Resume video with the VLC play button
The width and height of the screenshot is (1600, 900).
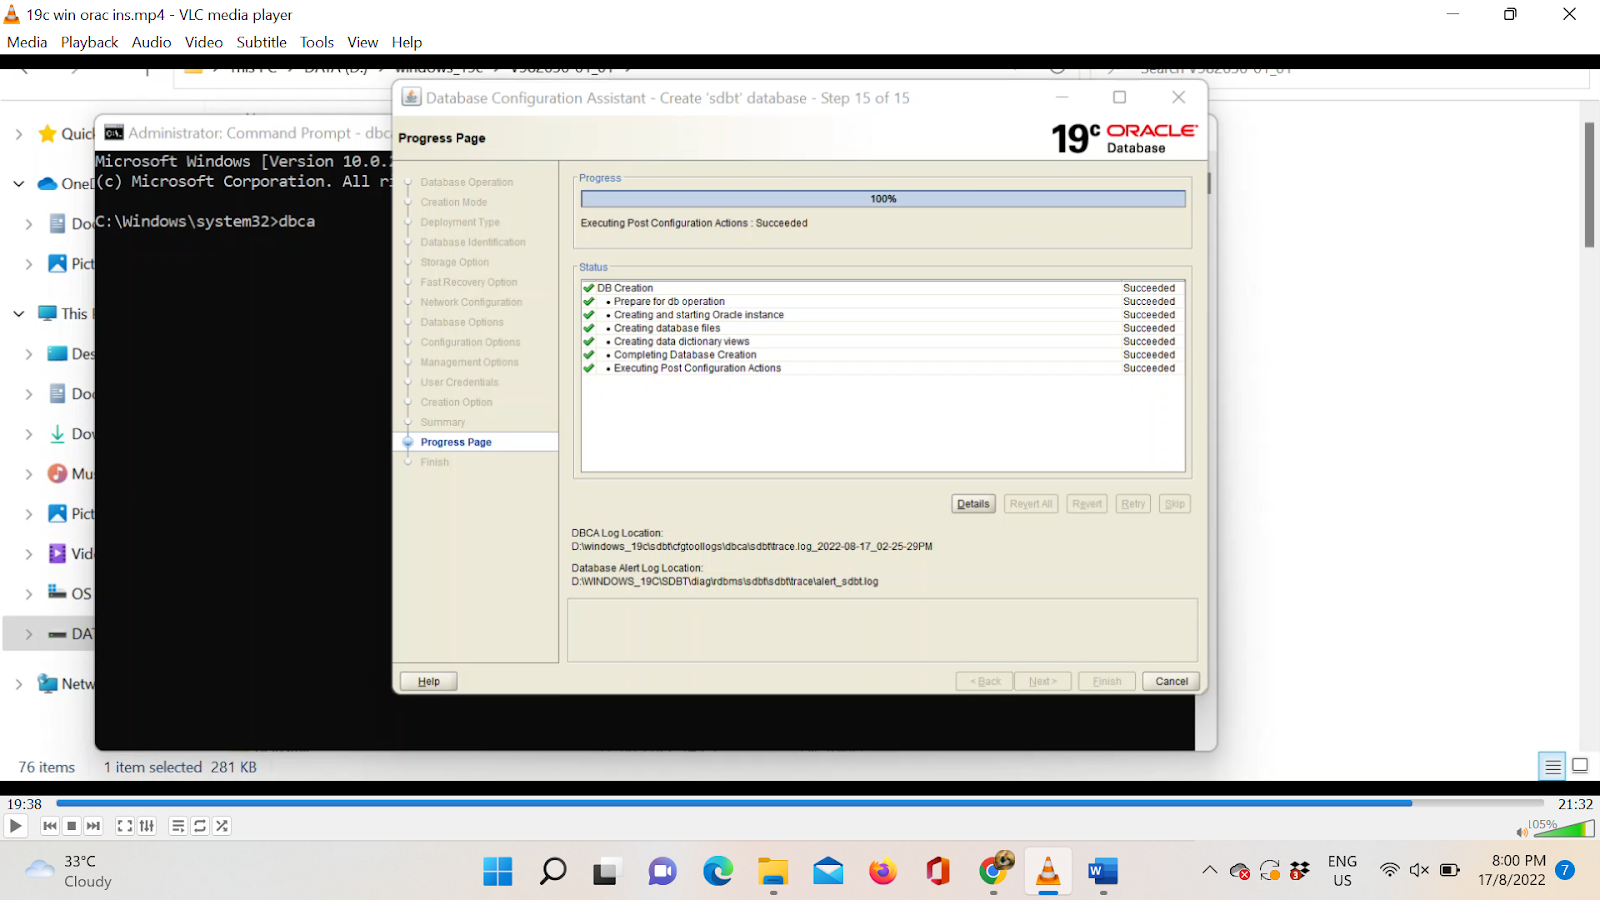[x=16, y=826]
